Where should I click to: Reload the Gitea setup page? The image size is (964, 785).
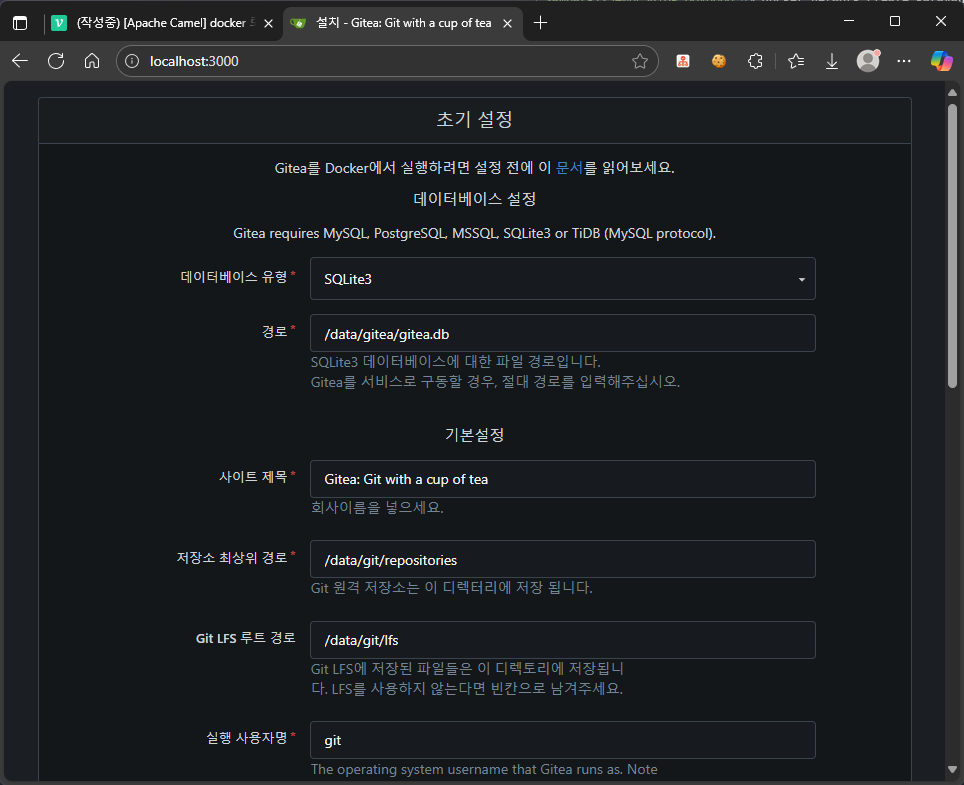coord(57,61)
